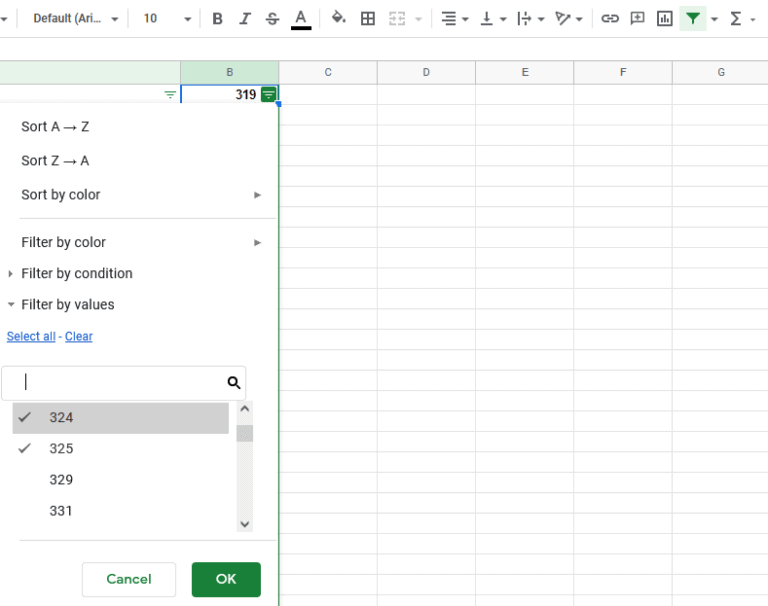The height and width of the screenshot is (606, 768).
Task: Apply strikethrough to text
Action: [x=273, y=19]
